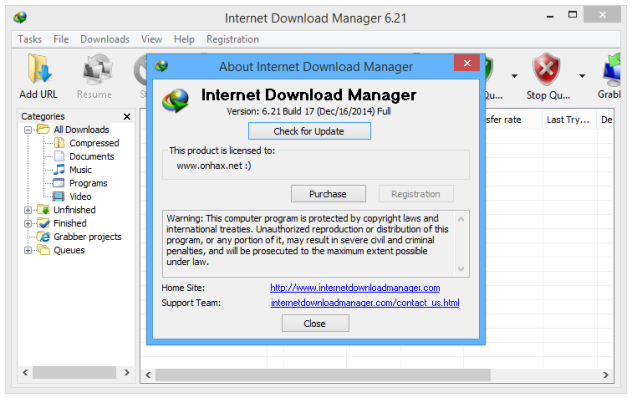632x398 pixels.
Task: Maximize the Internet Download Manager window
Action: [572, 15]
